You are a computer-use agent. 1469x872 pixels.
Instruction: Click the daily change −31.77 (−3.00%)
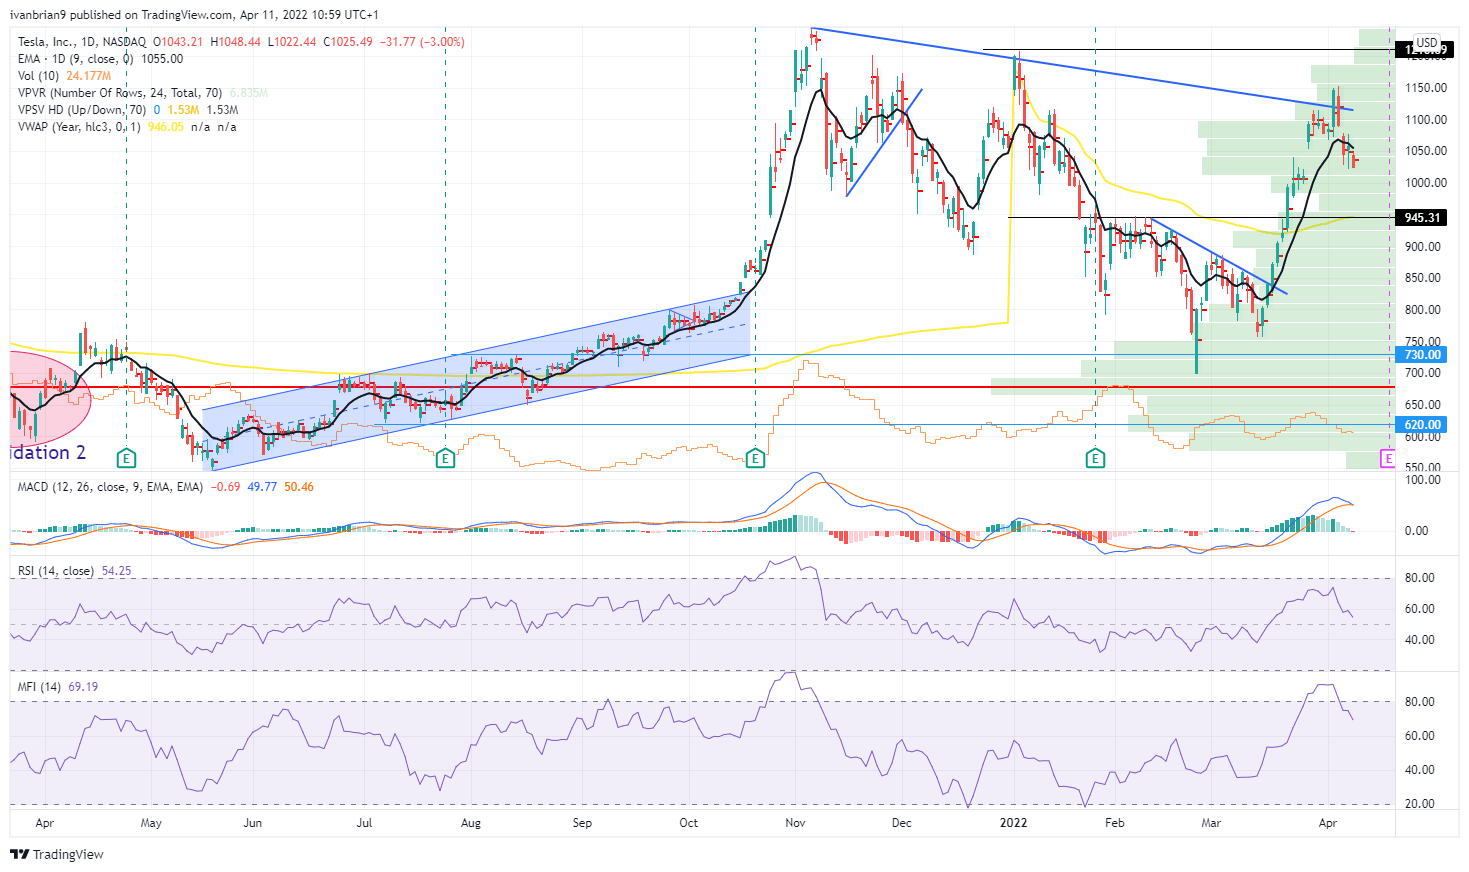point(422,42)
